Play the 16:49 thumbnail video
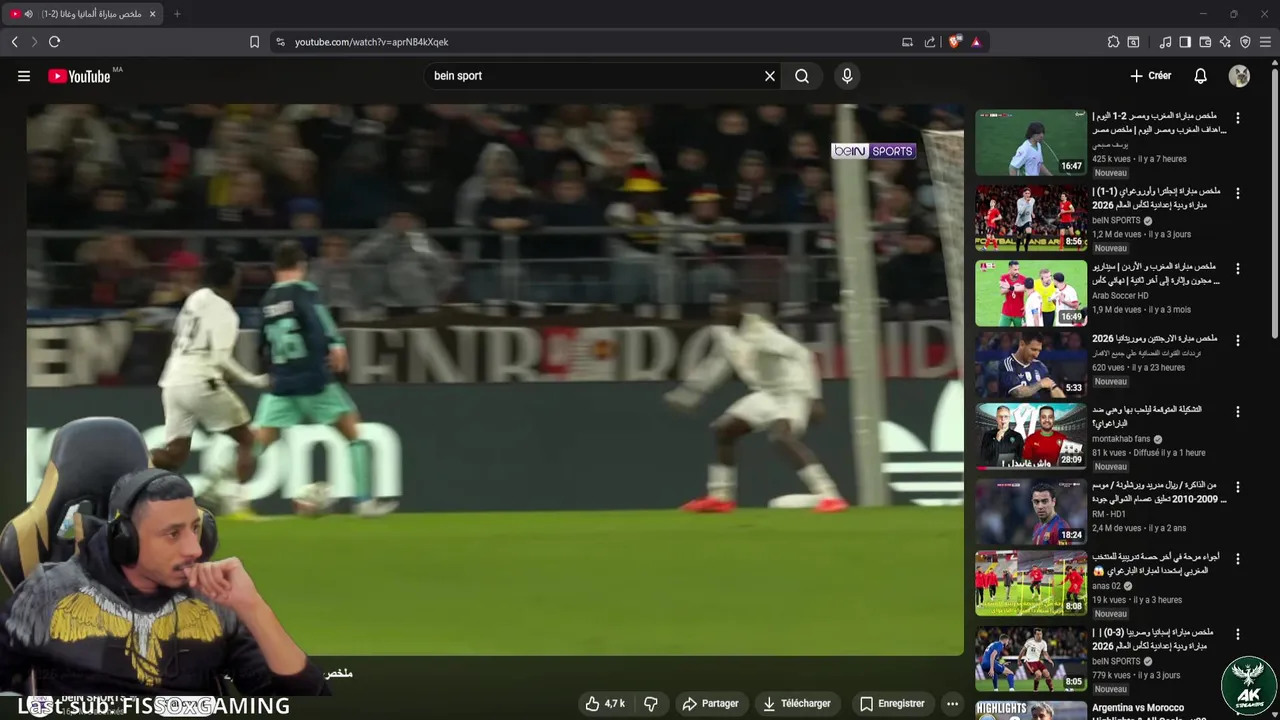Viewport: 1280px width, 720px height. pyautogui.click(x=1031, y=293)
